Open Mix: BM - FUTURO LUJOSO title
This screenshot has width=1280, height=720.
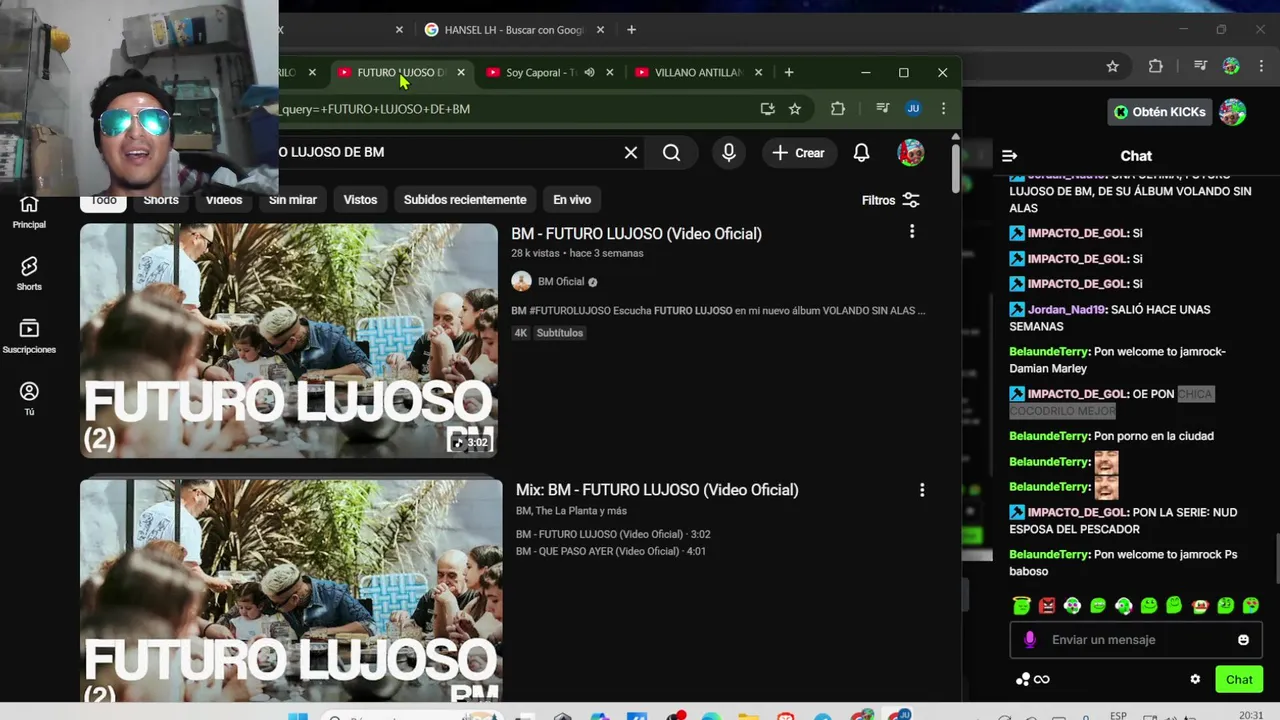[657, 490]
